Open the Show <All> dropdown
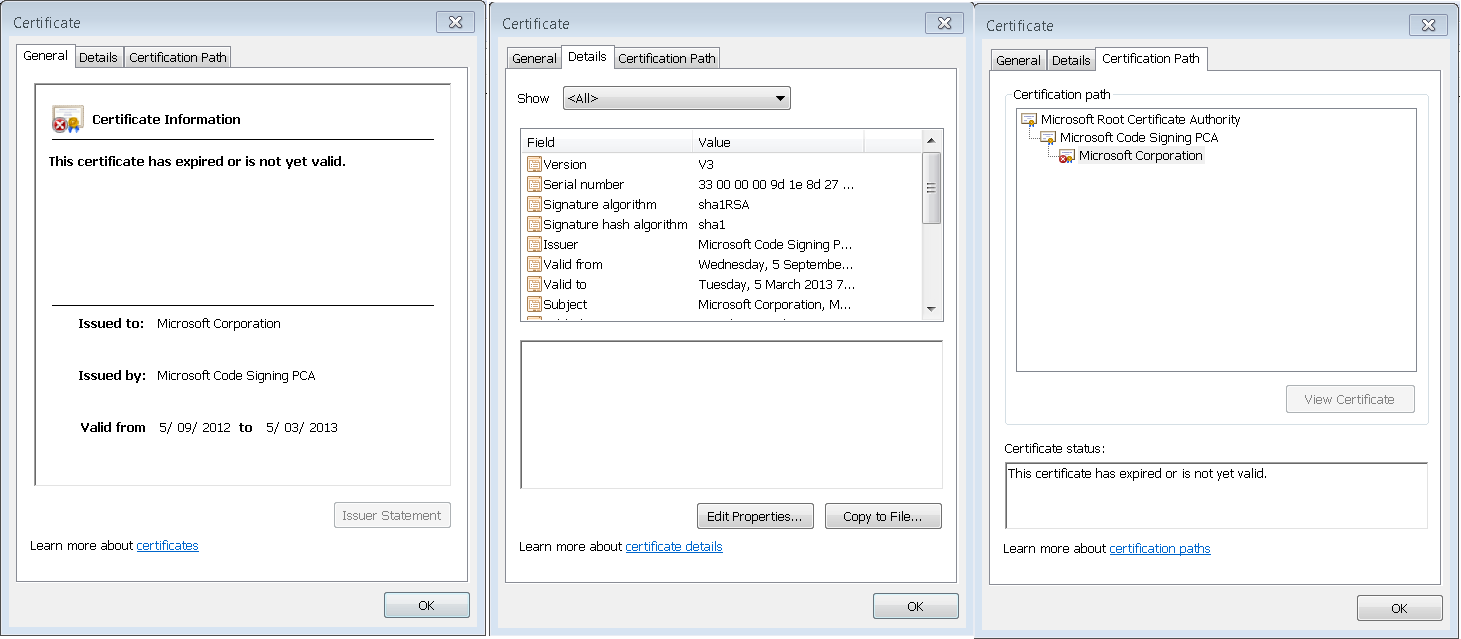 [677, 98]
